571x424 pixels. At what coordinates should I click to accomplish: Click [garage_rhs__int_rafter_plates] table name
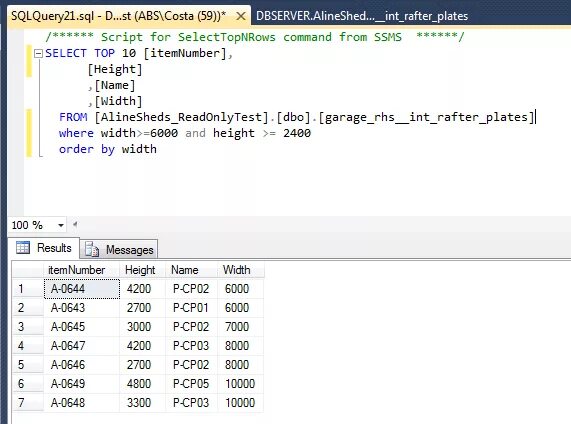pos(426,117)
